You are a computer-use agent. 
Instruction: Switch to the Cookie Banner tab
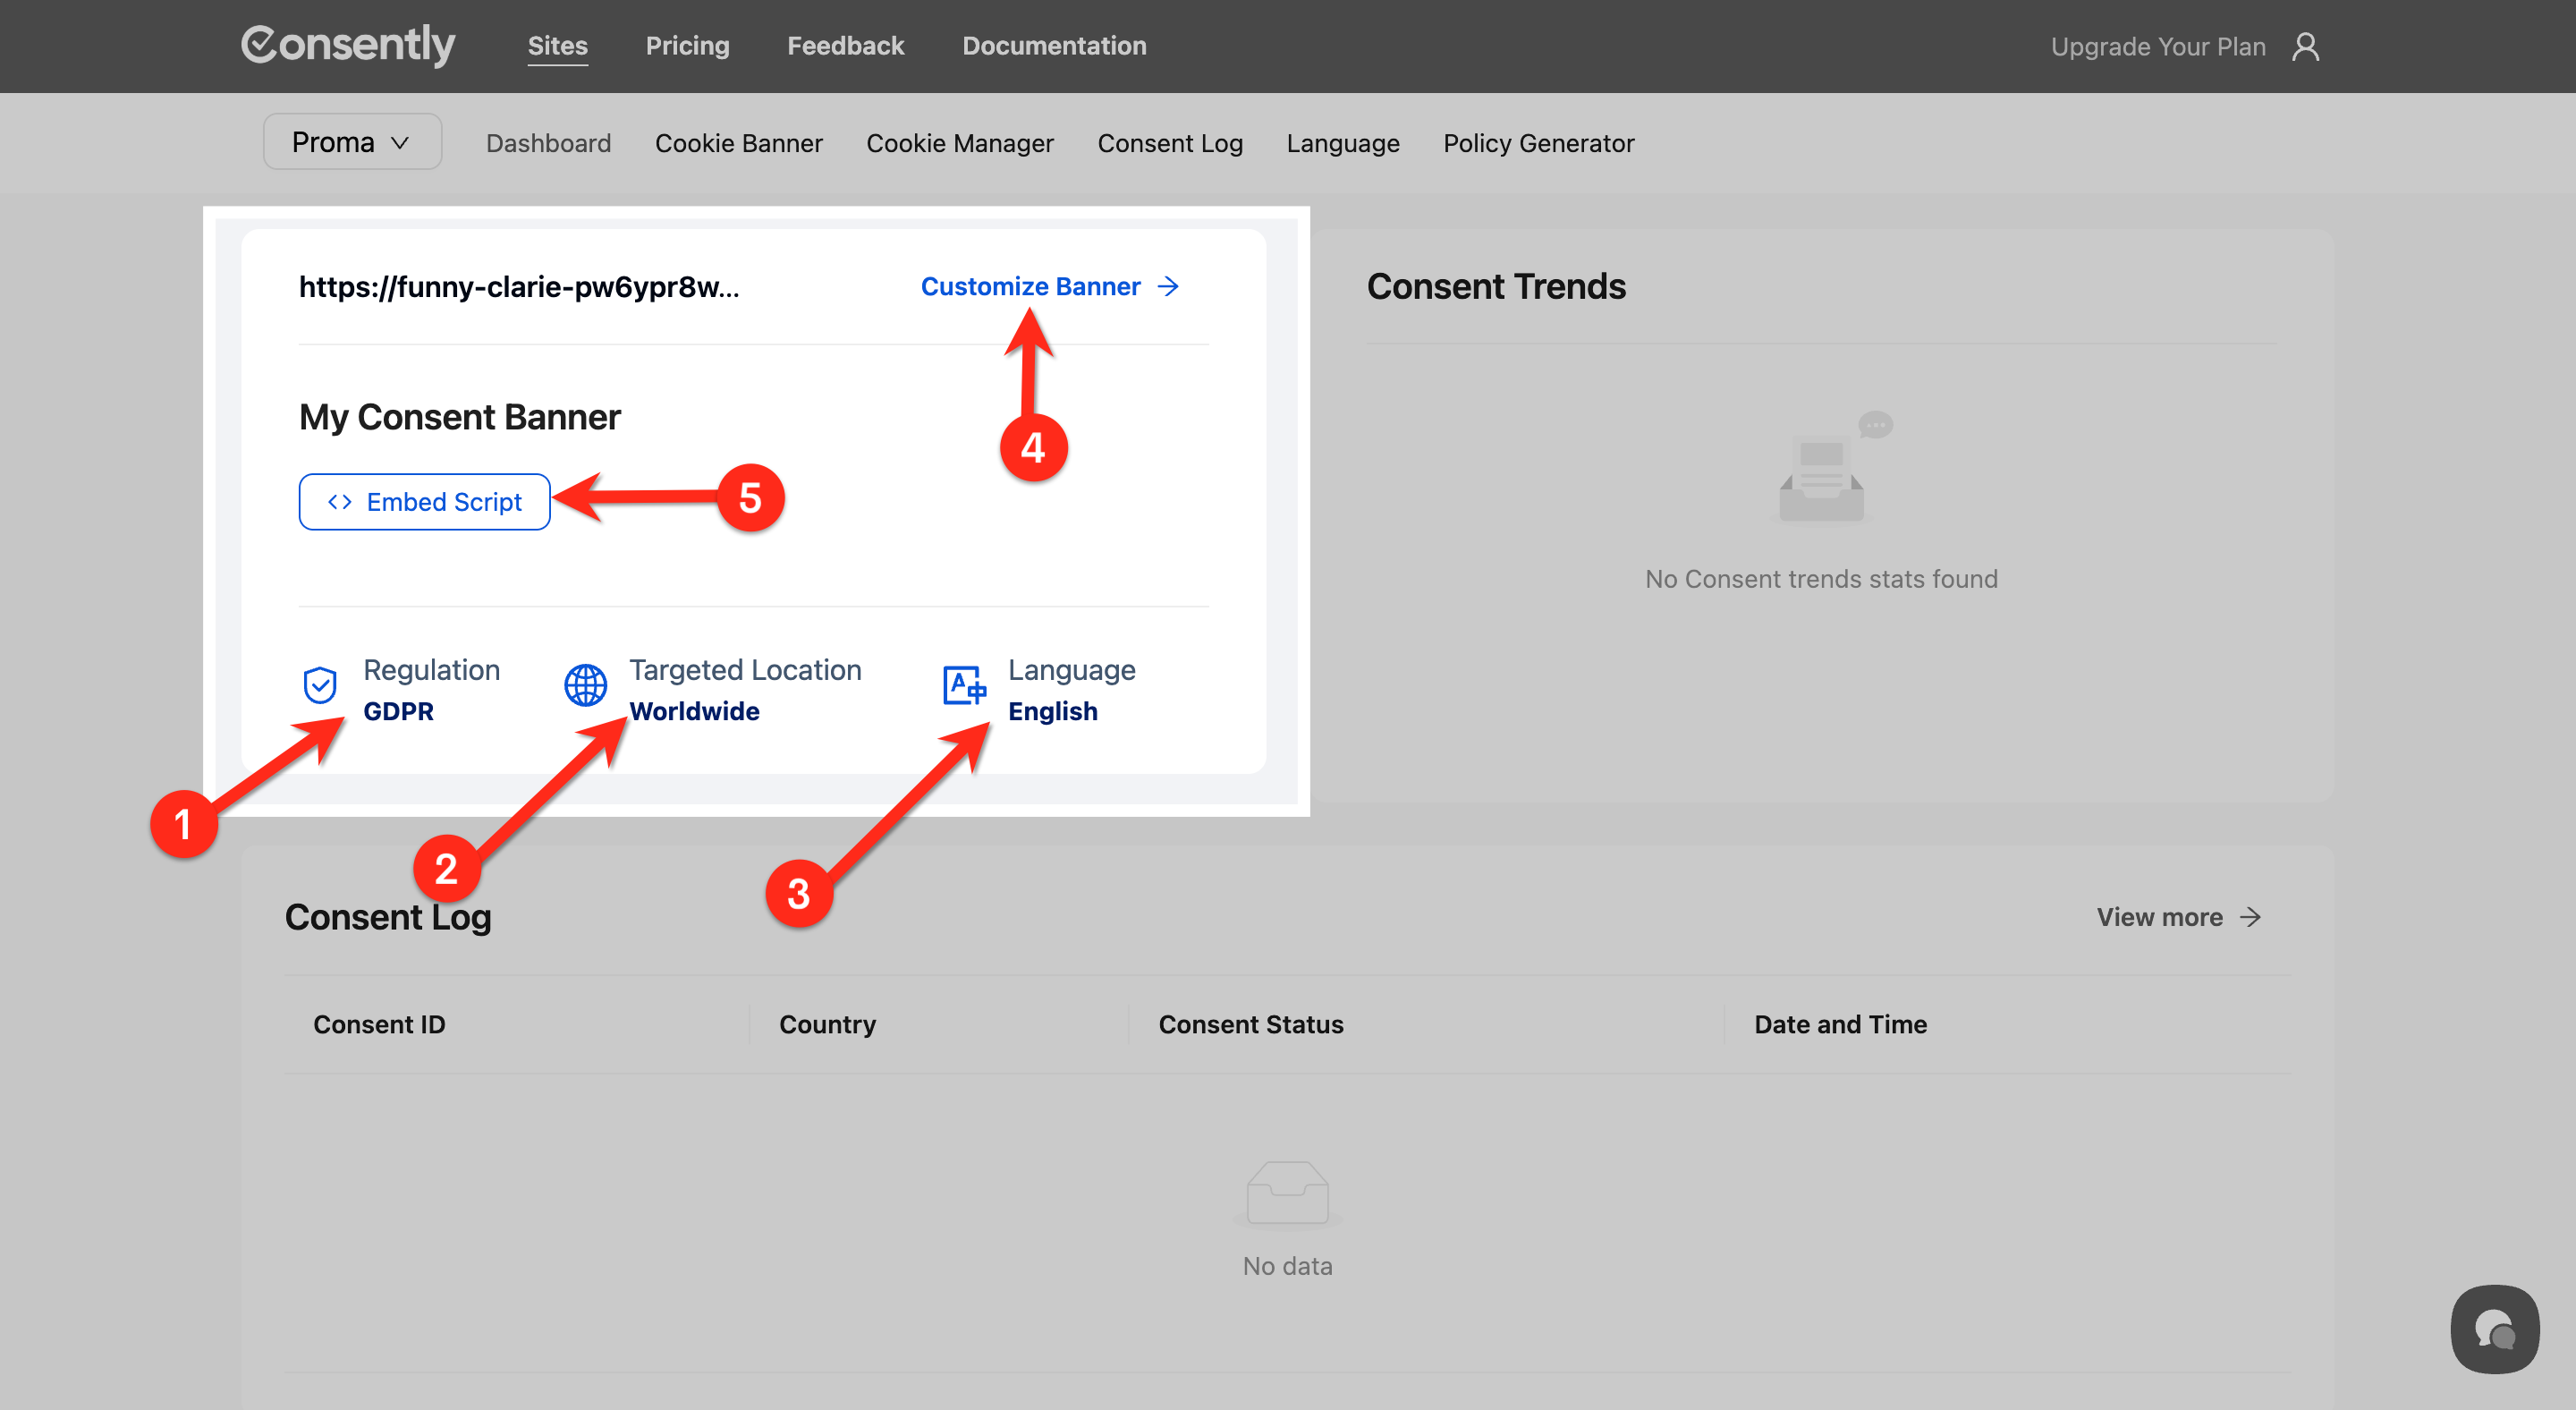click(x=738, y=143)
